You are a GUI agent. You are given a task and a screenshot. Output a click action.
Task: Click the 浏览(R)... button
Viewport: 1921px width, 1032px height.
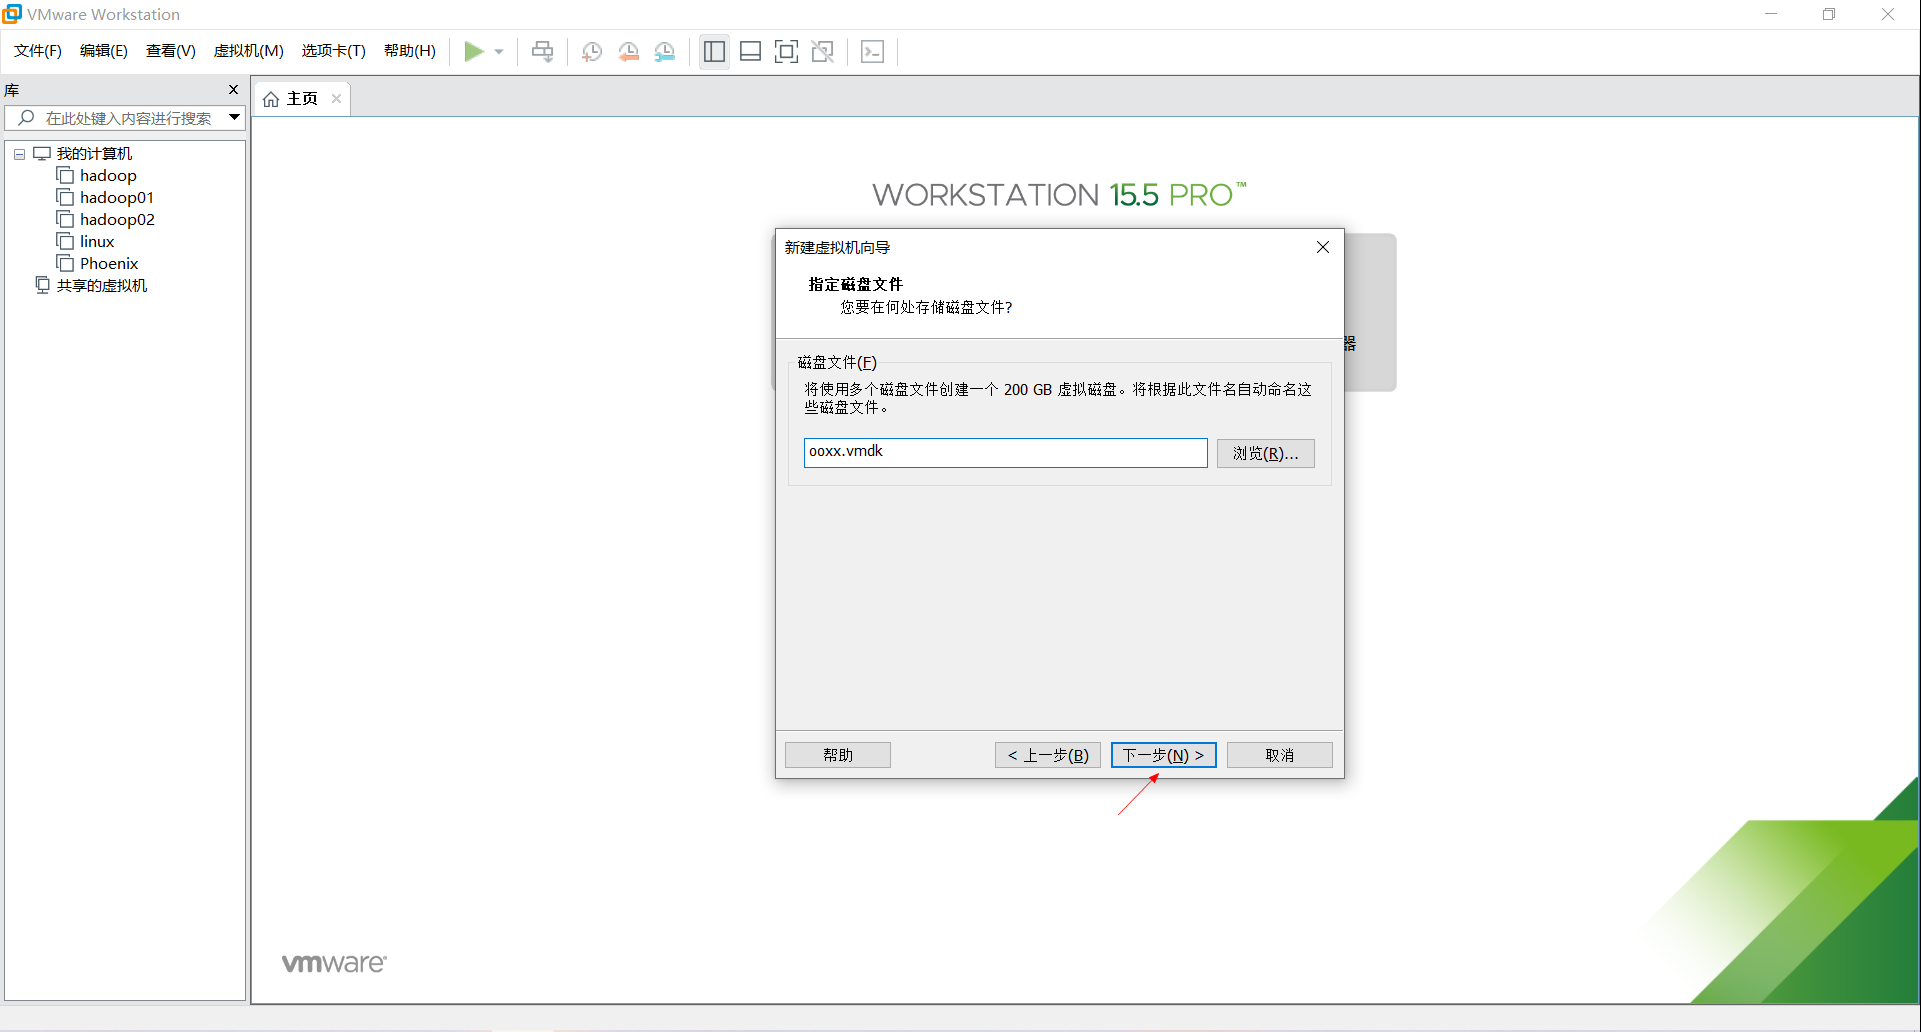(1265, 453)
